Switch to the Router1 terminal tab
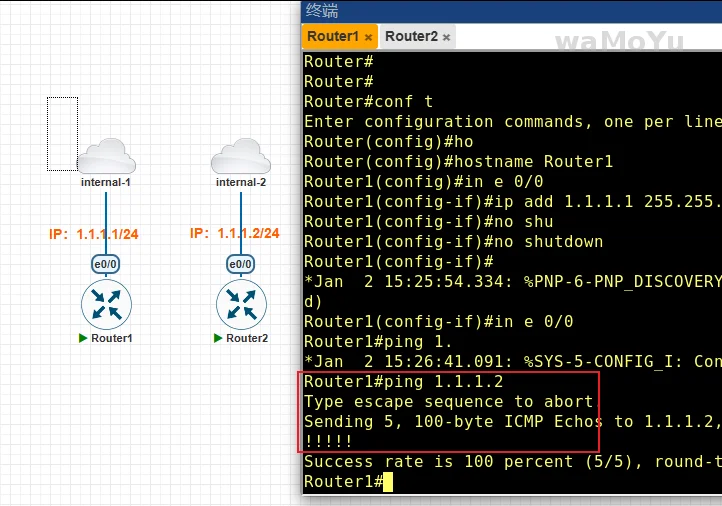This screenshot has width=722, height=506. coord(332,37)
